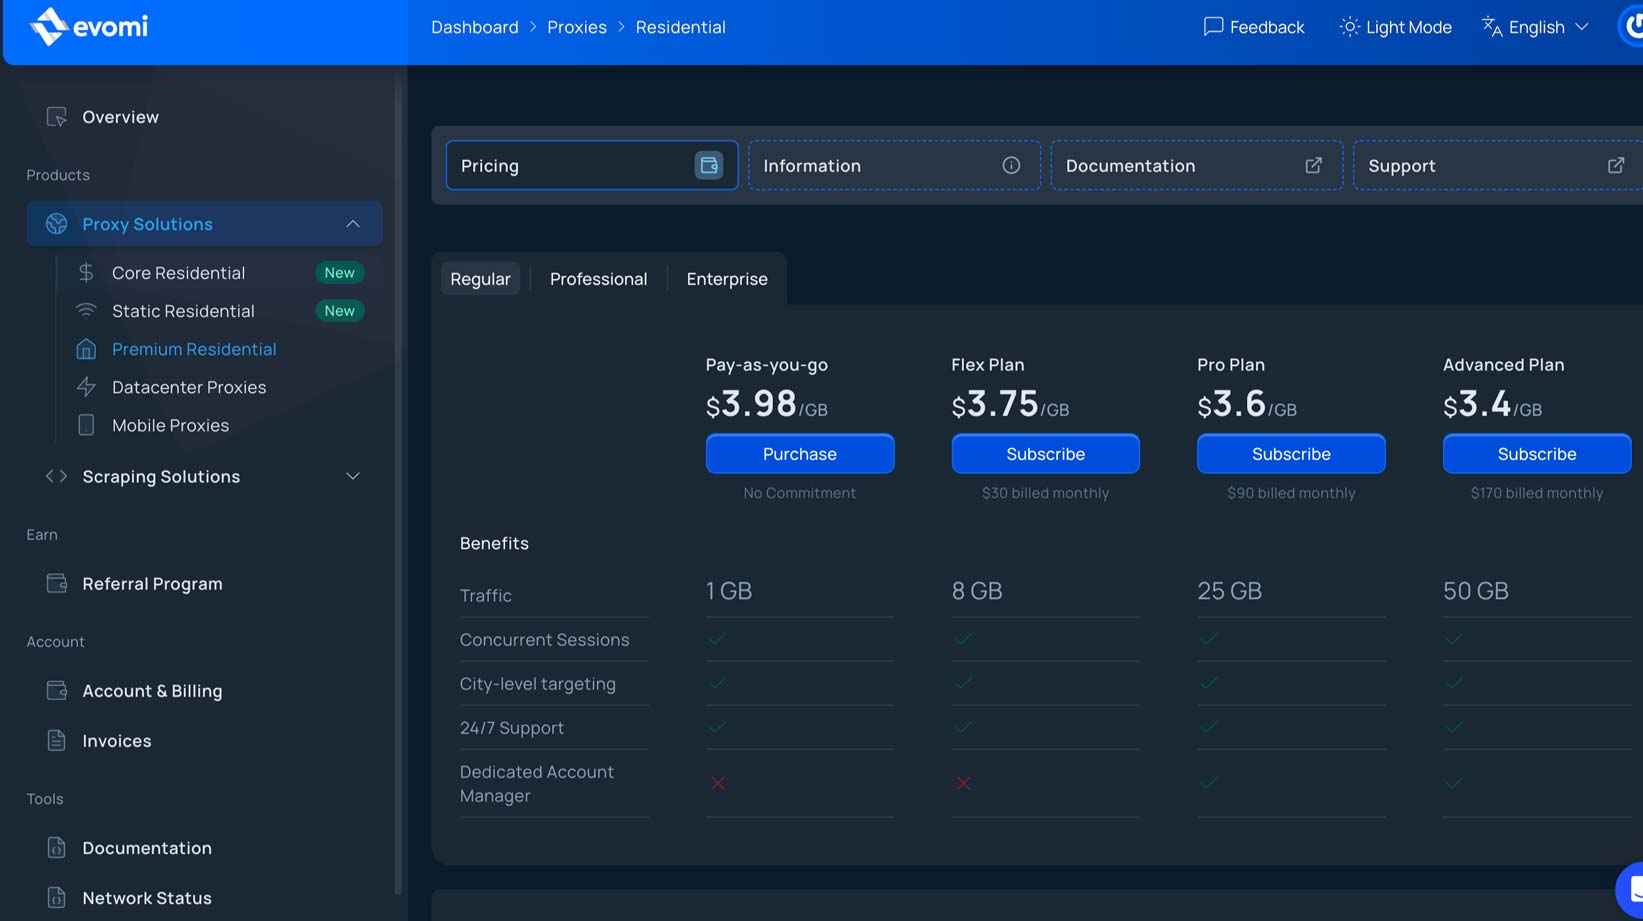Go to Dashboard in breadcrumb
The height and width of the screenshot is (921, 1643).
[x=474, y=27]
